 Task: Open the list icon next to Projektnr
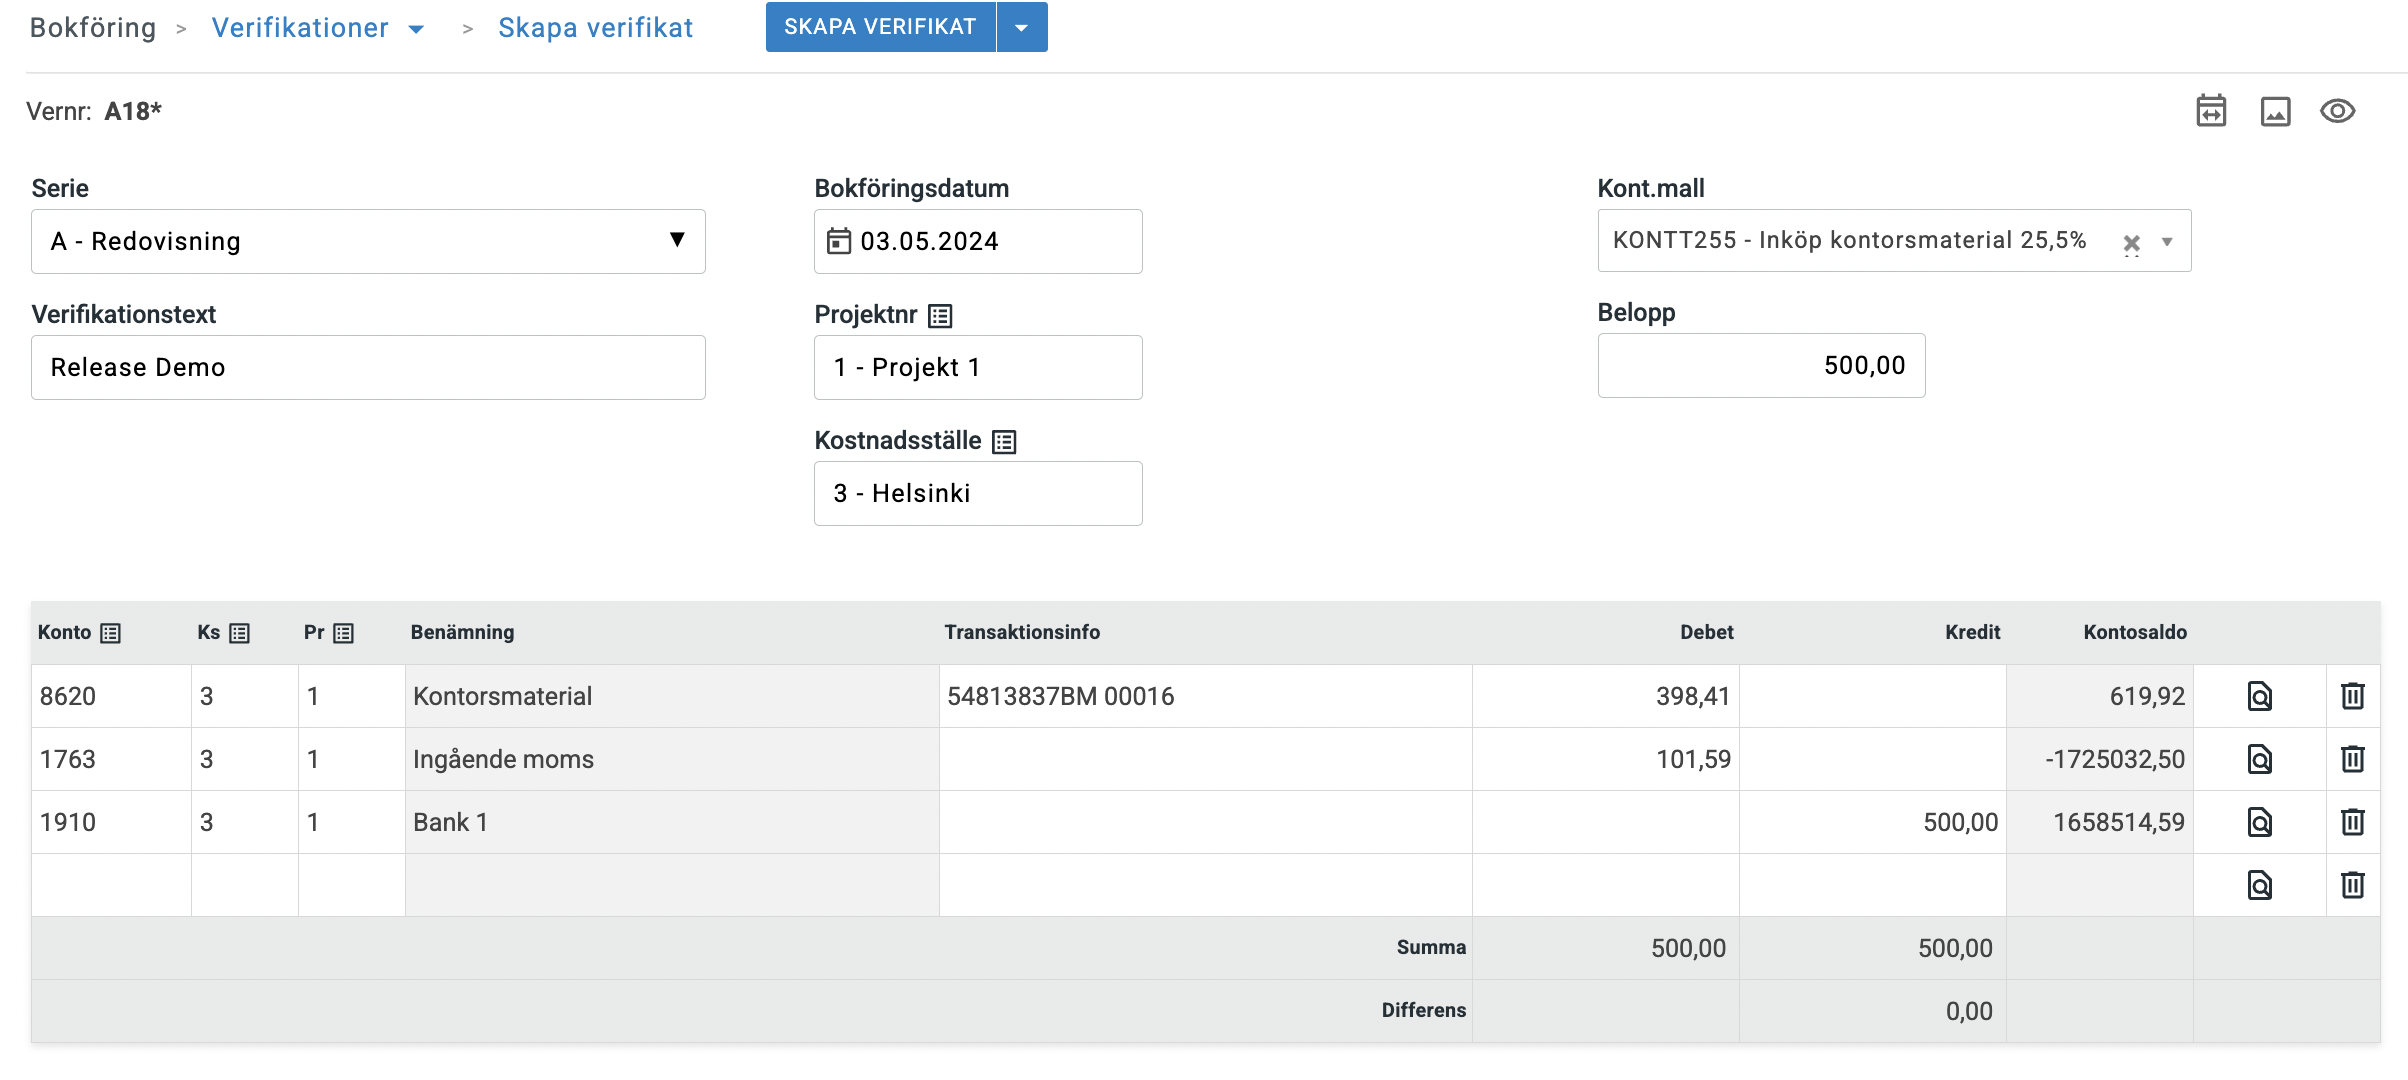click(940, 316)
